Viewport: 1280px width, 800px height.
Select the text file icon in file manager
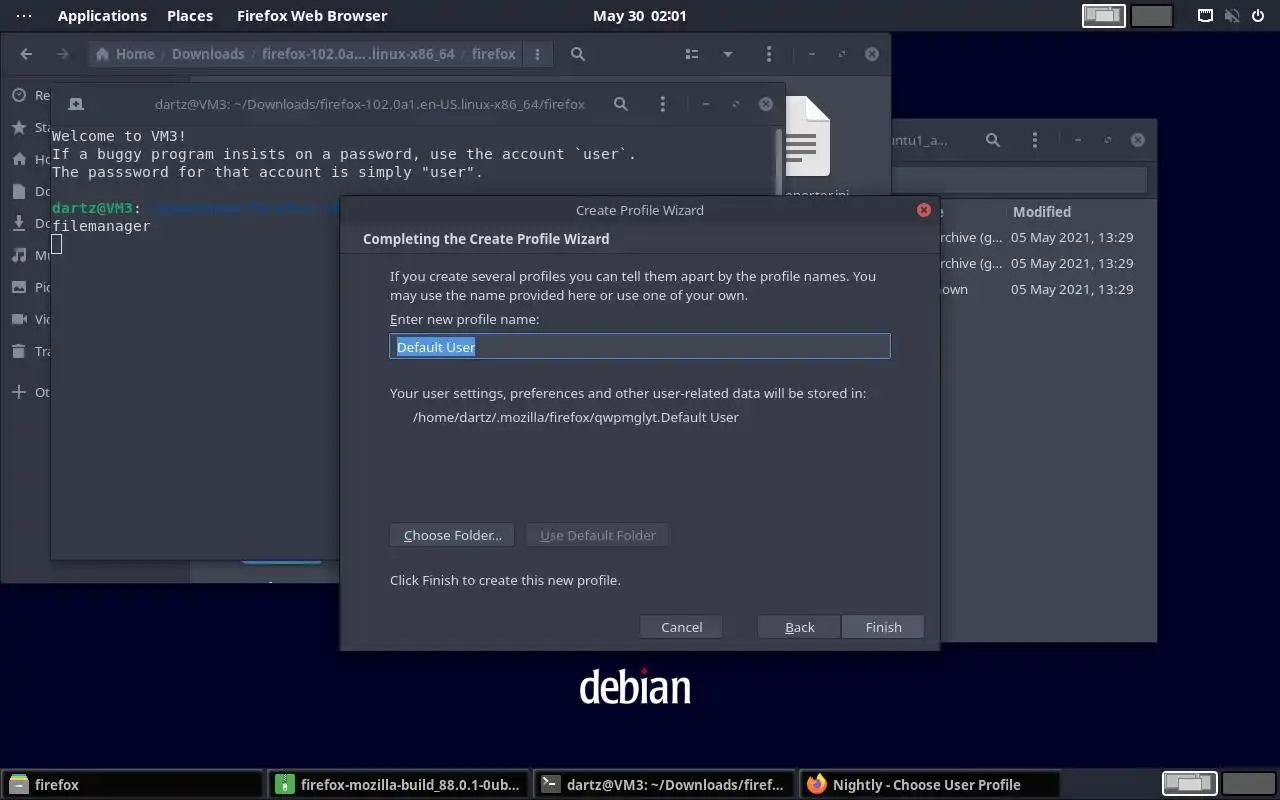point(807,136)
